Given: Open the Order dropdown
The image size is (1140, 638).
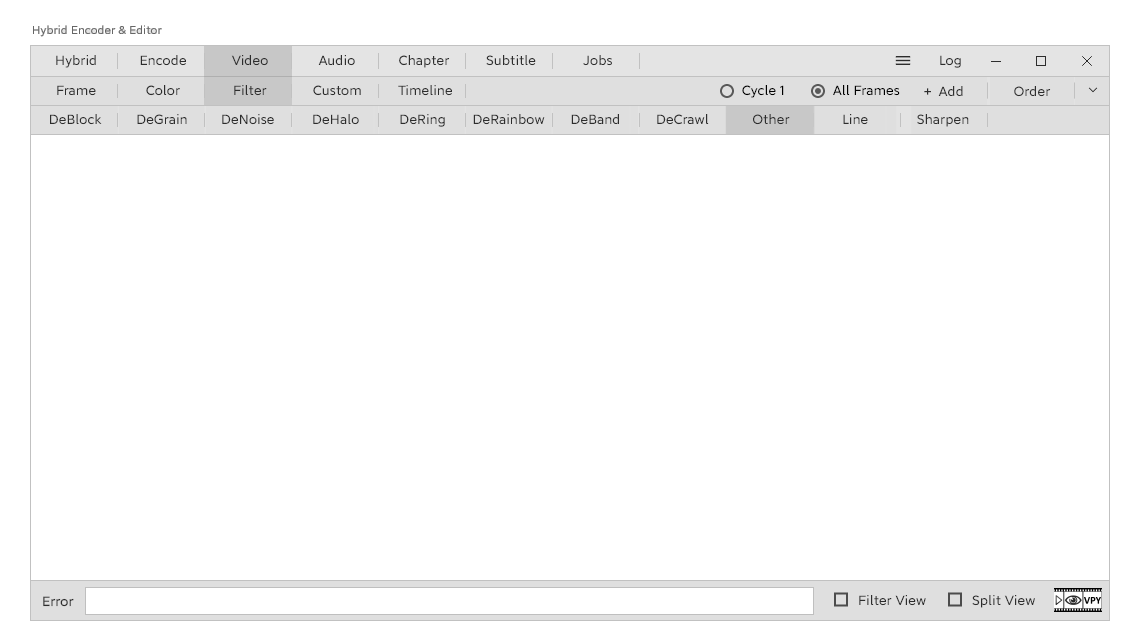Looking at the screenshot, I should click(x=1031, y=91).
